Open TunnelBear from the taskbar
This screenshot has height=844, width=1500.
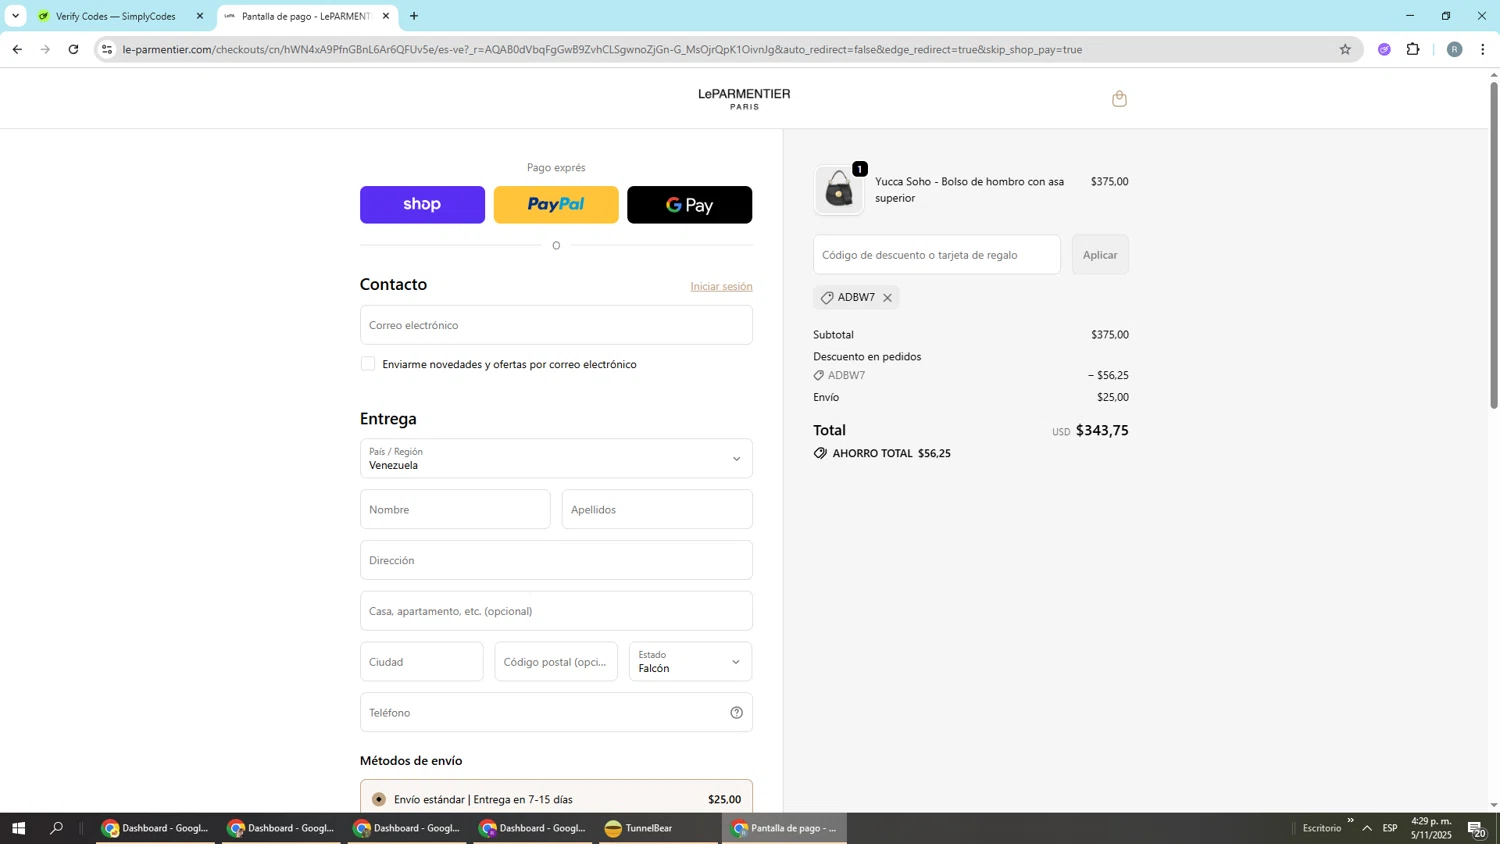click(658, 828)
